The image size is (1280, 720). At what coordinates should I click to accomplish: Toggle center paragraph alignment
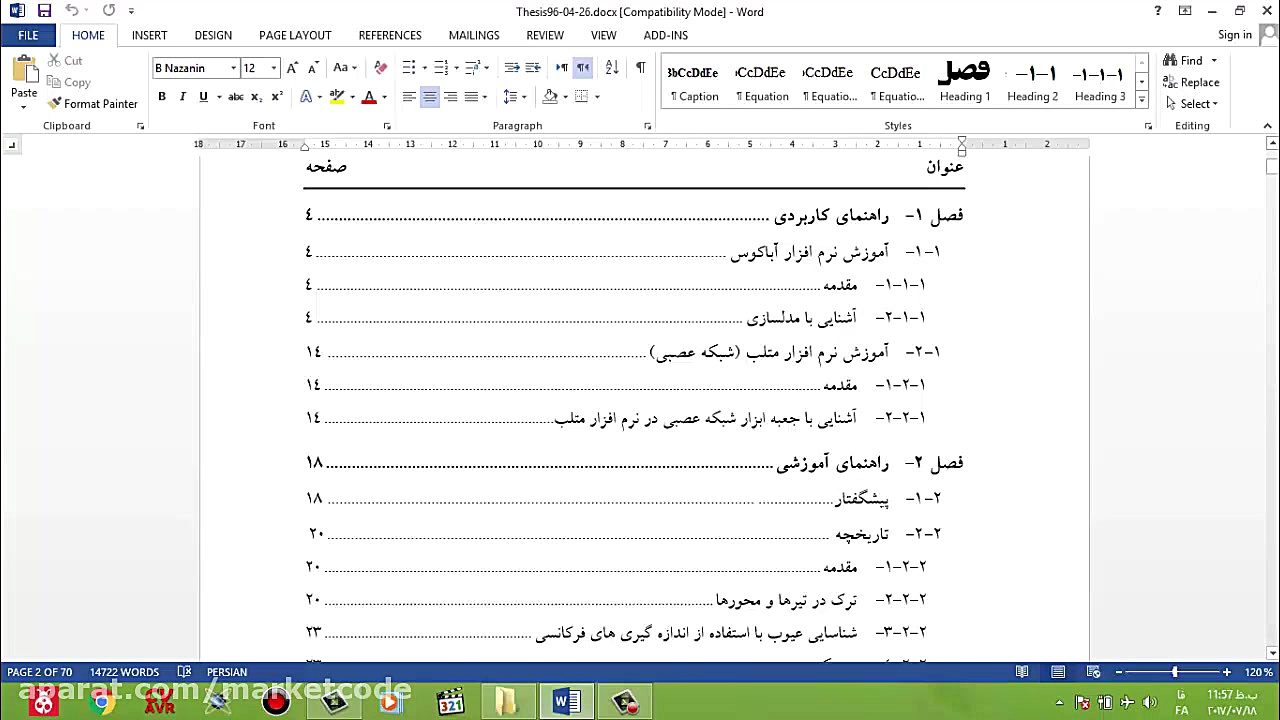click(x=430, y=96)
